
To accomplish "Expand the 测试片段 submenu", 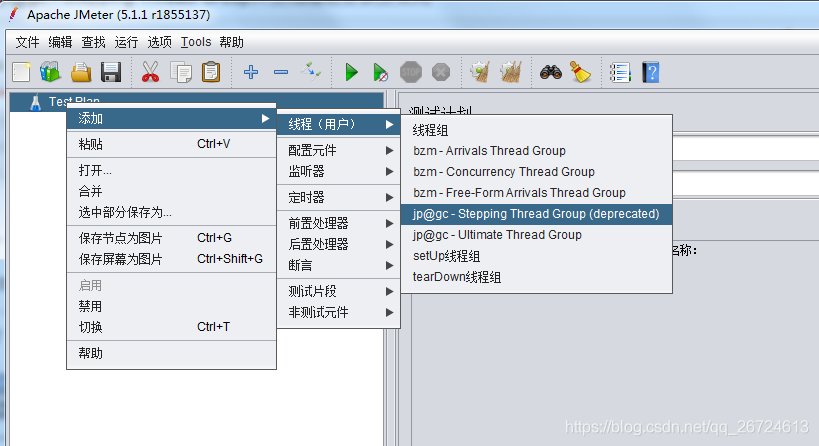I will 338,291.
